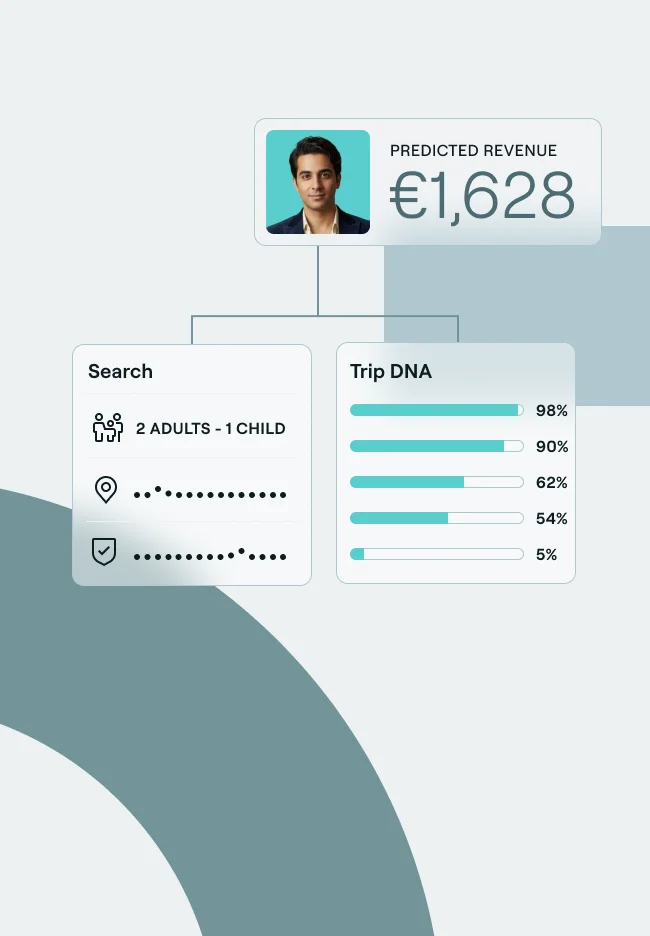Click the profile photo thumbnail

click(318, 182)
